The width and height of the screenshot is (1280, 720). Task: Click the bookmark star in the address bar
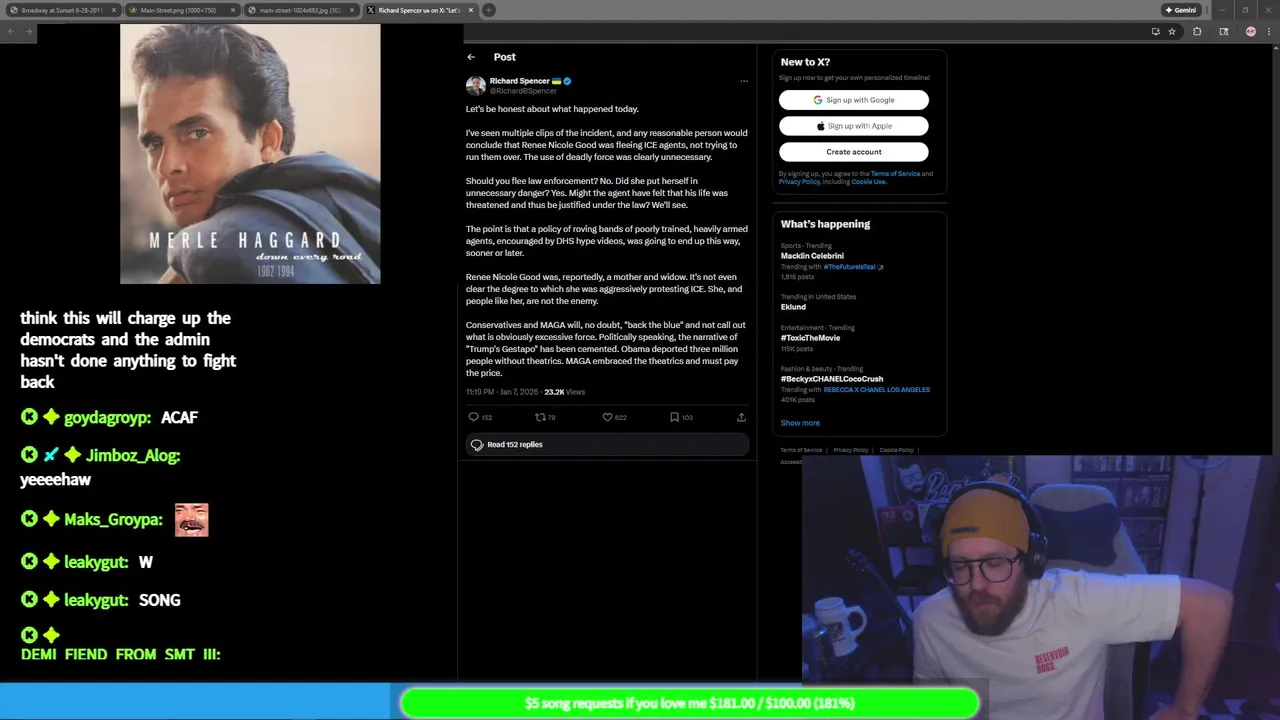[1172, 31]
